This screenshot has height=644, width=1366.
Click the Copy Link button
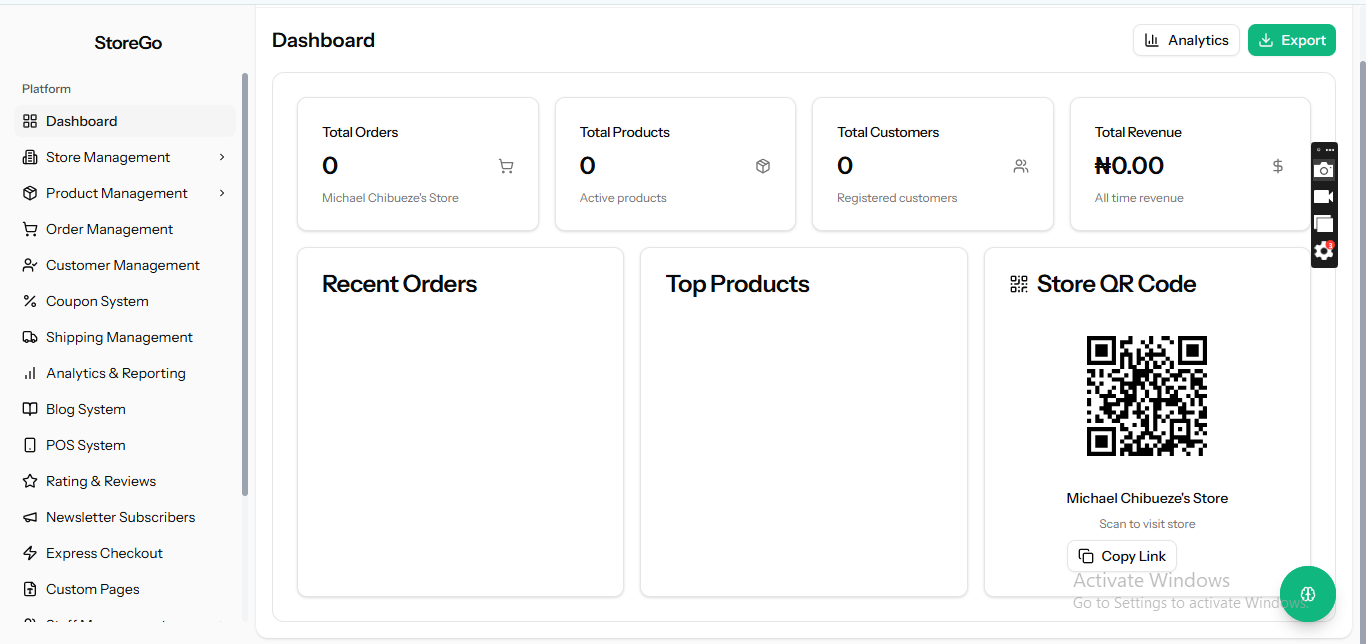[x=1122, y=556]
